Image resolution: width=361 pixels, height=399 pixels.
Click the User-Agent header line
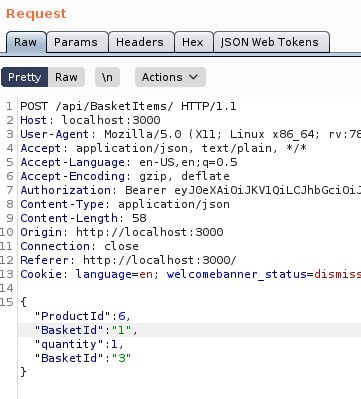pos(191,134)
